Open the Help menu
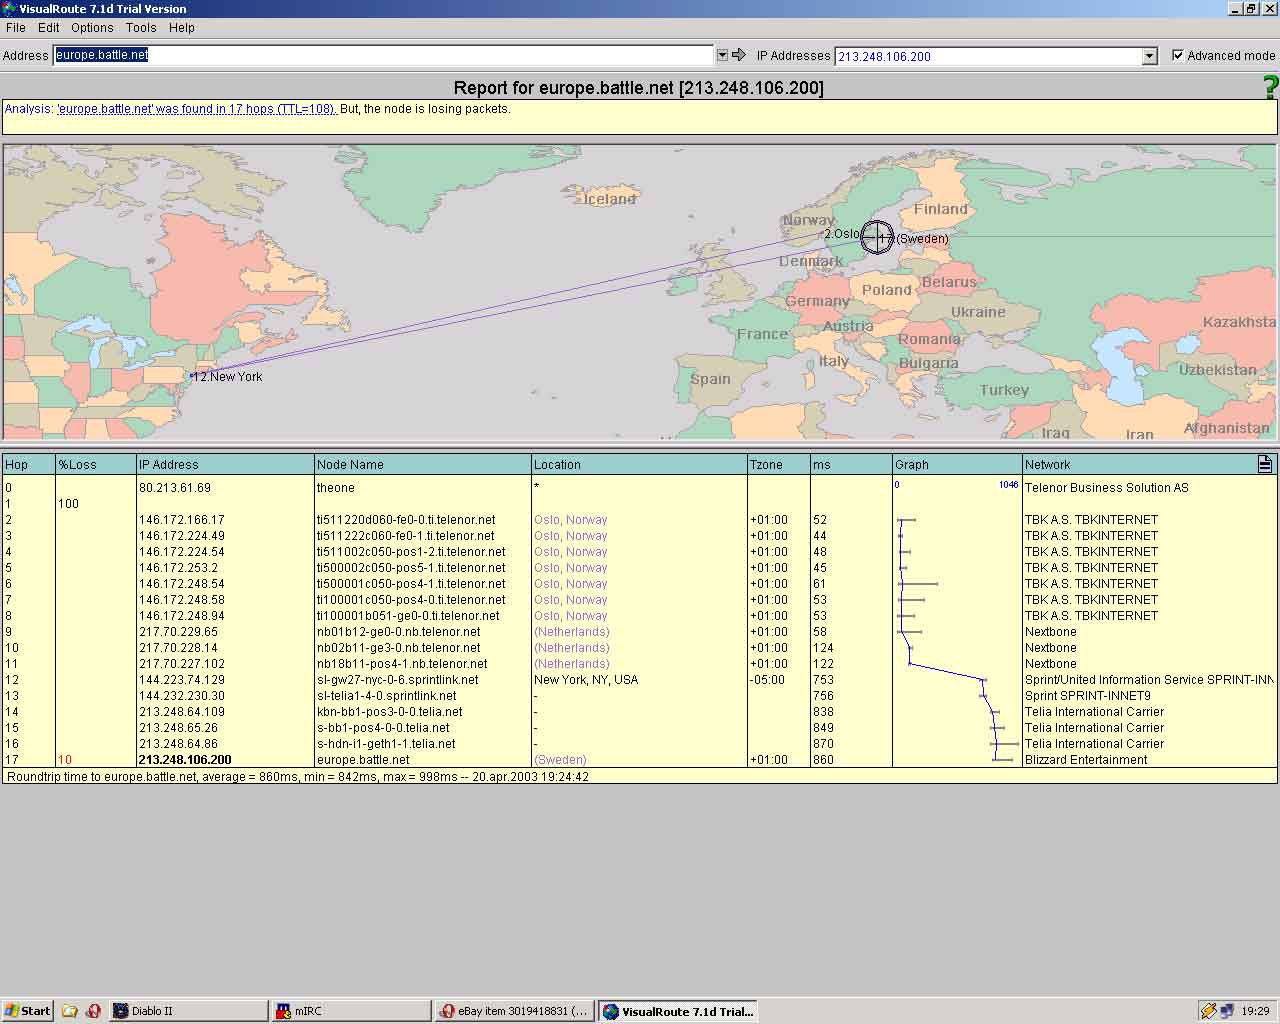1280x1024 pixels. (x=182, y=28)
